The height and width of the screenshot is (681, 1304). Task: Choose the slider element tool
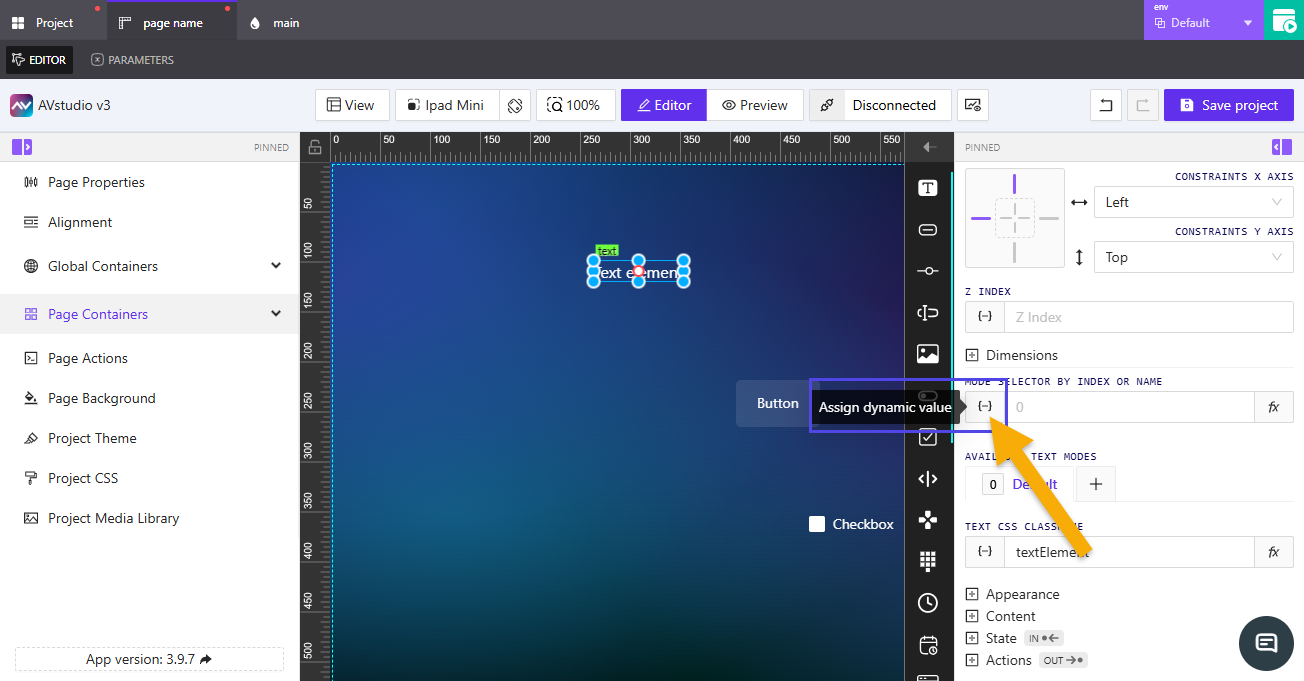tap(928, 271)
